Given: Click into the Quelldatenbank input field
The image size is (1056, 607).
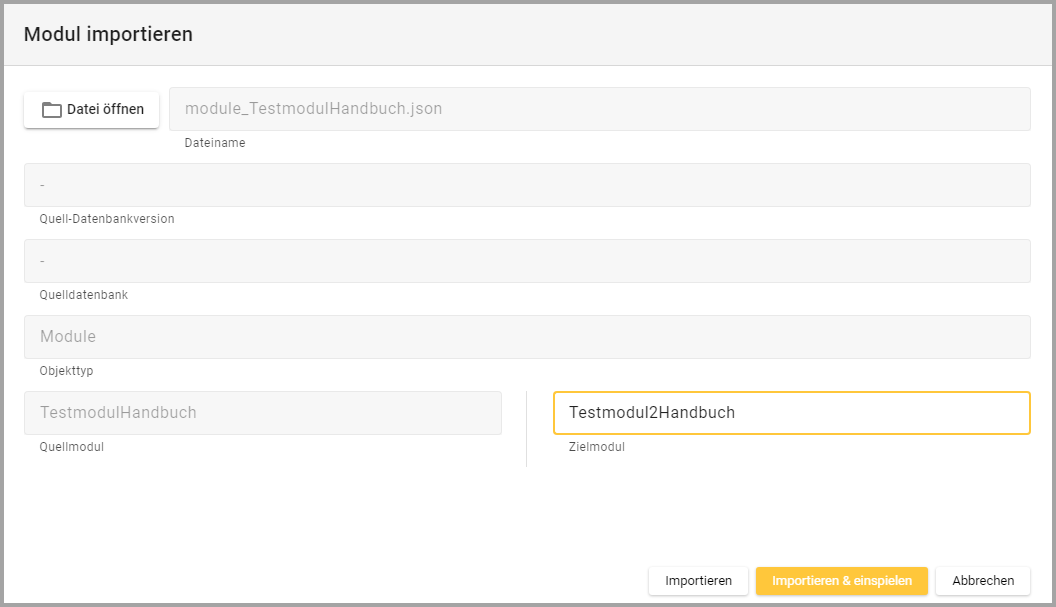Looking at the screenshot, I should (527, 261).
